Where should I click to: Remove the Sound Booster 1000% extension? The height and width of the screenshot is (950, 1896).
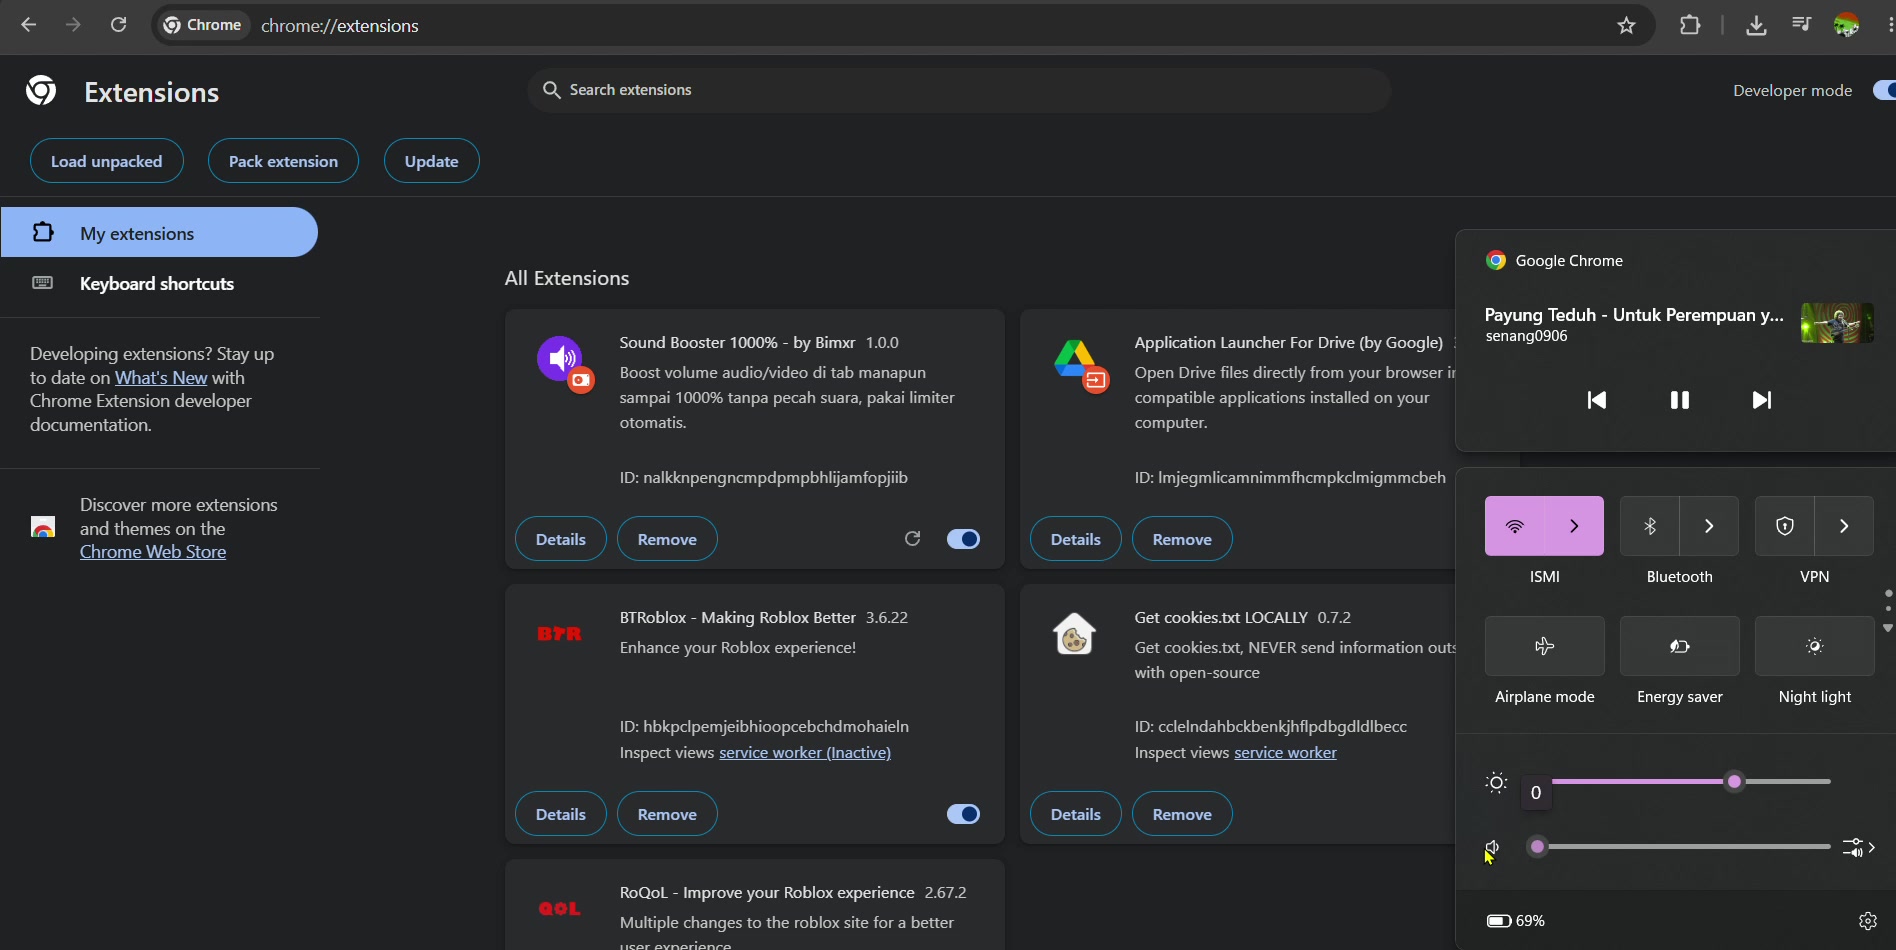(667, 539)
